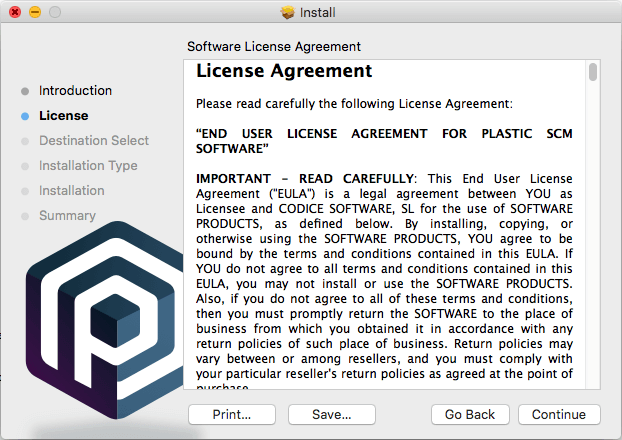Click the 'Software License Agreement' title text
The width and height of the screenshot is (622, 440).
[274, 46]
